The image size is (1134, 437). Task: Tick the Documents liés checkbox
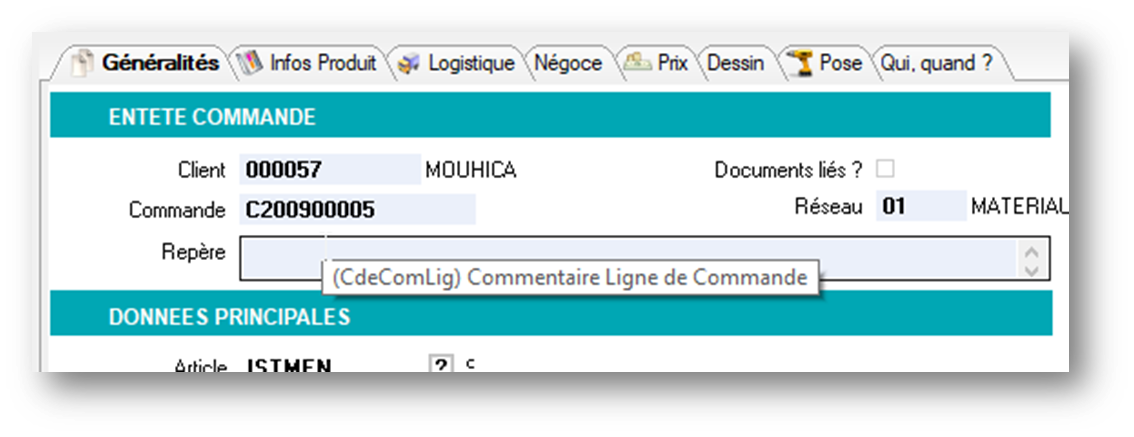884,169
